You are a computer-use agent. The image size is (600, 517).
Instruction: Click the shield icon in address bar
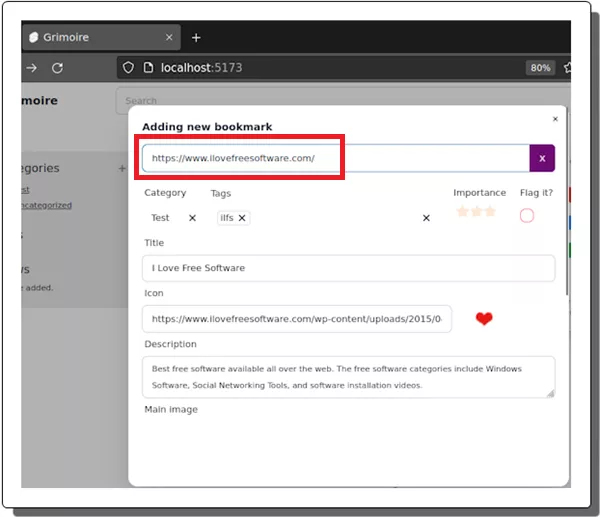coord(127,68)
